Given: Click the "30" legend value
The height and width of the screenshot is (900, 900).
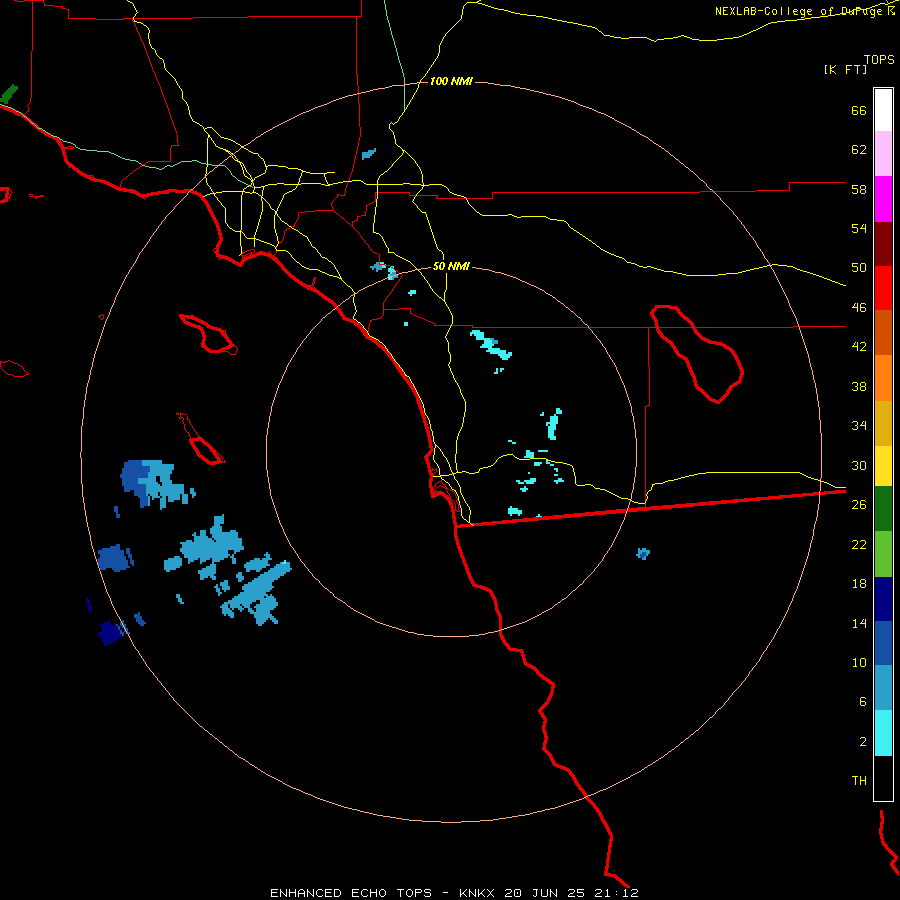Looking at the screenshot, I should coord(859,465).
